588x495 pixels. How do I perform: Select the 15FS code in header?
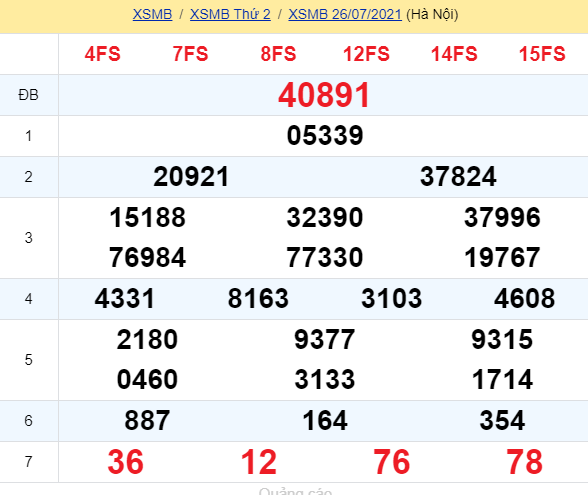(542, 54)
